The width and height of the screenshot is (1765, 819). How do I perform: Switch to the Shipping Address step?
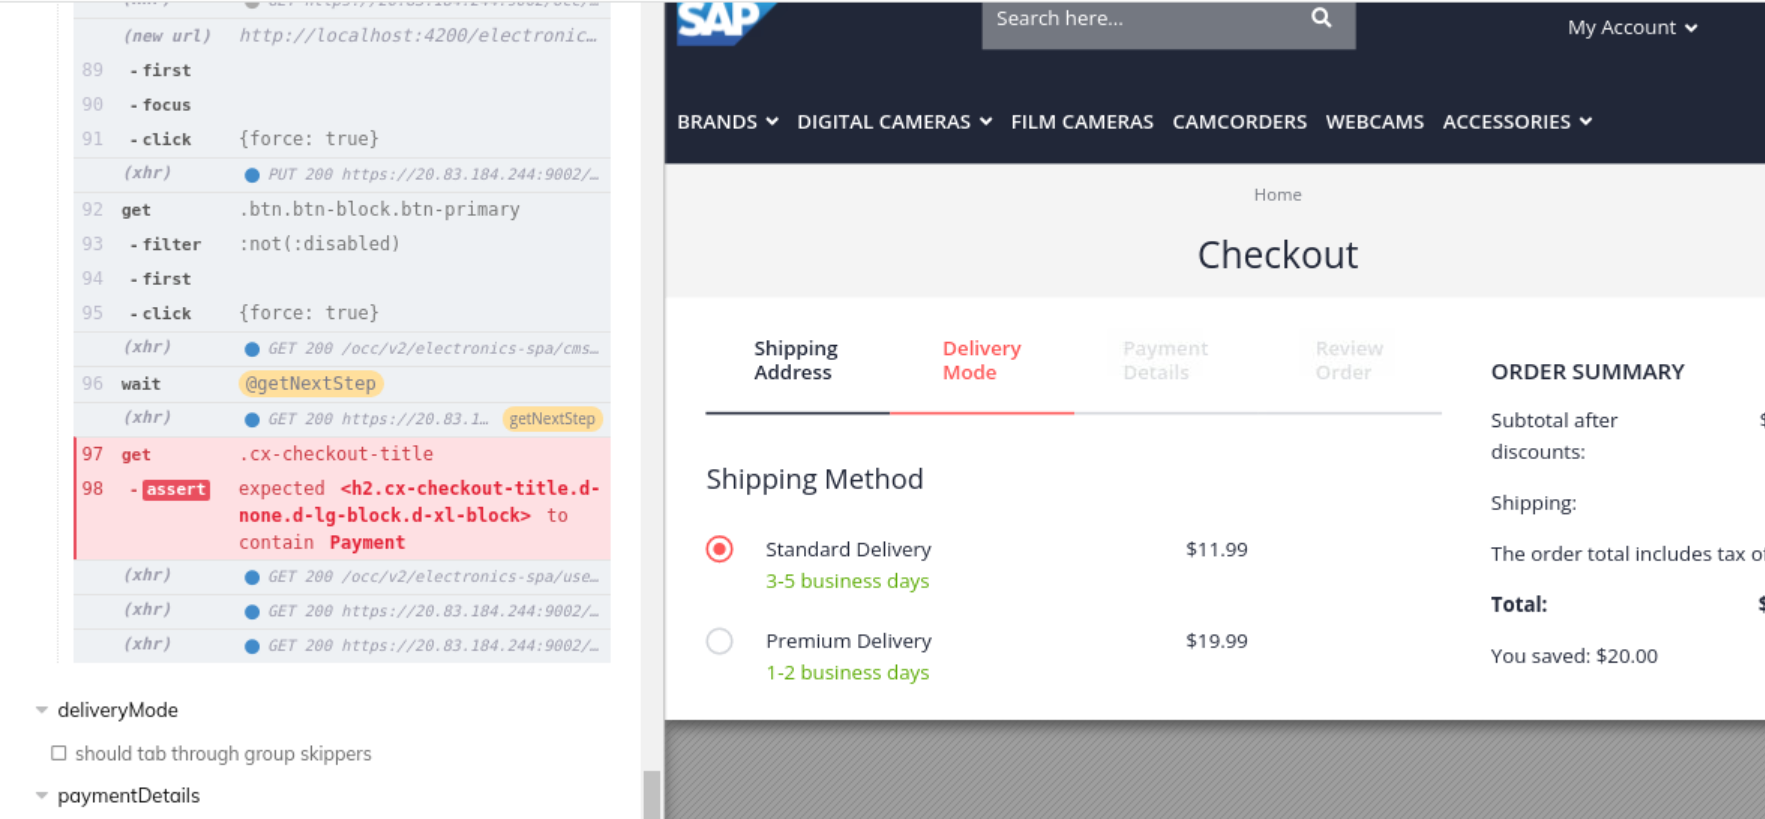click(x=795, y=360)
